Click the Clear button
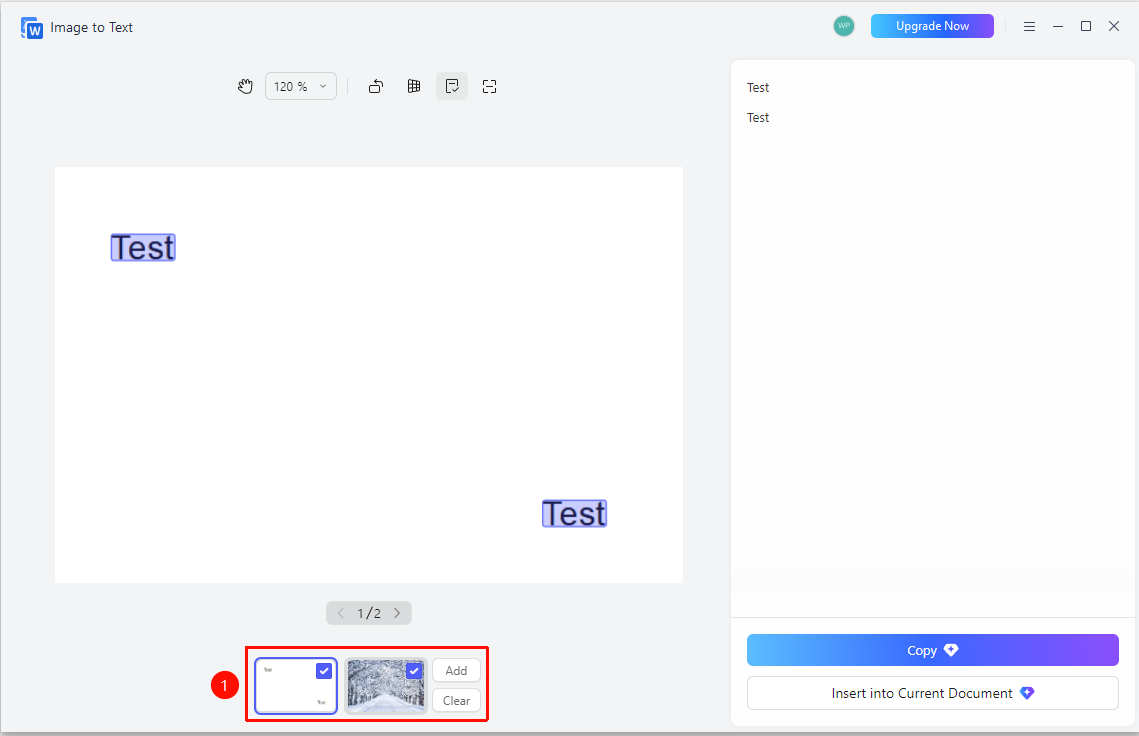The image size is (1139, 736). tap(456, 701)
